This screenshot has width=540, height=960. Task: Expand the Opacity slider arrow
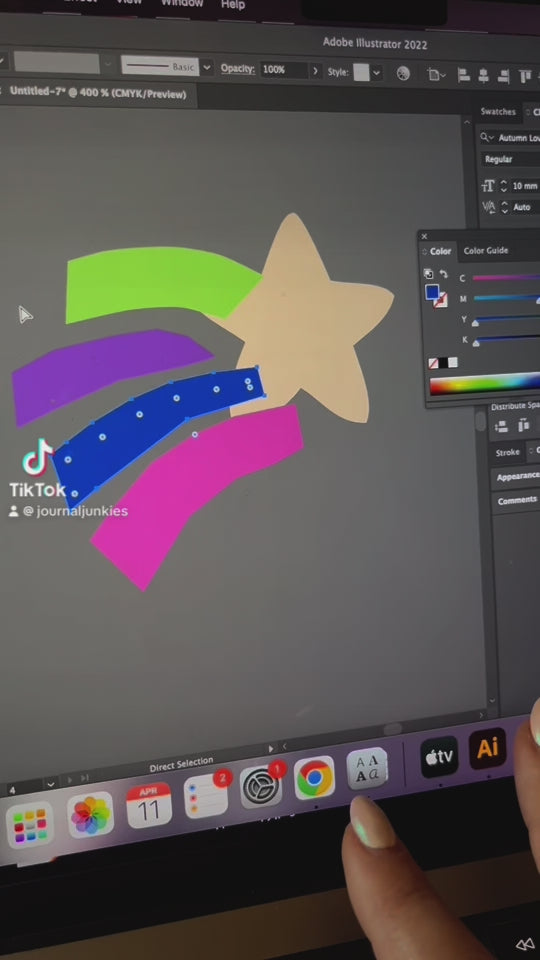pos(315,70)
